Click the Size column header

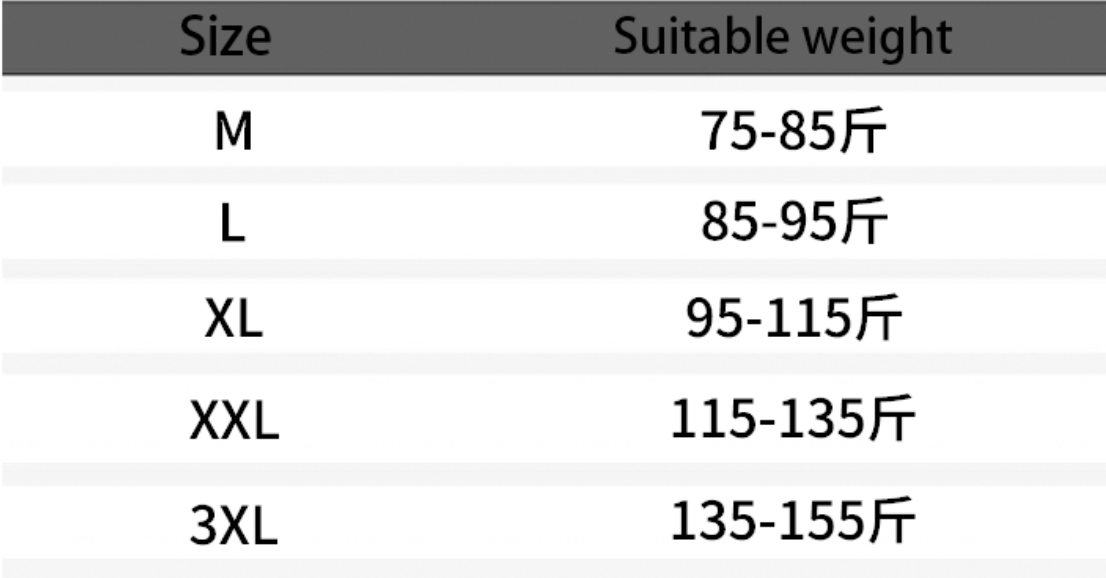point(225,37)
